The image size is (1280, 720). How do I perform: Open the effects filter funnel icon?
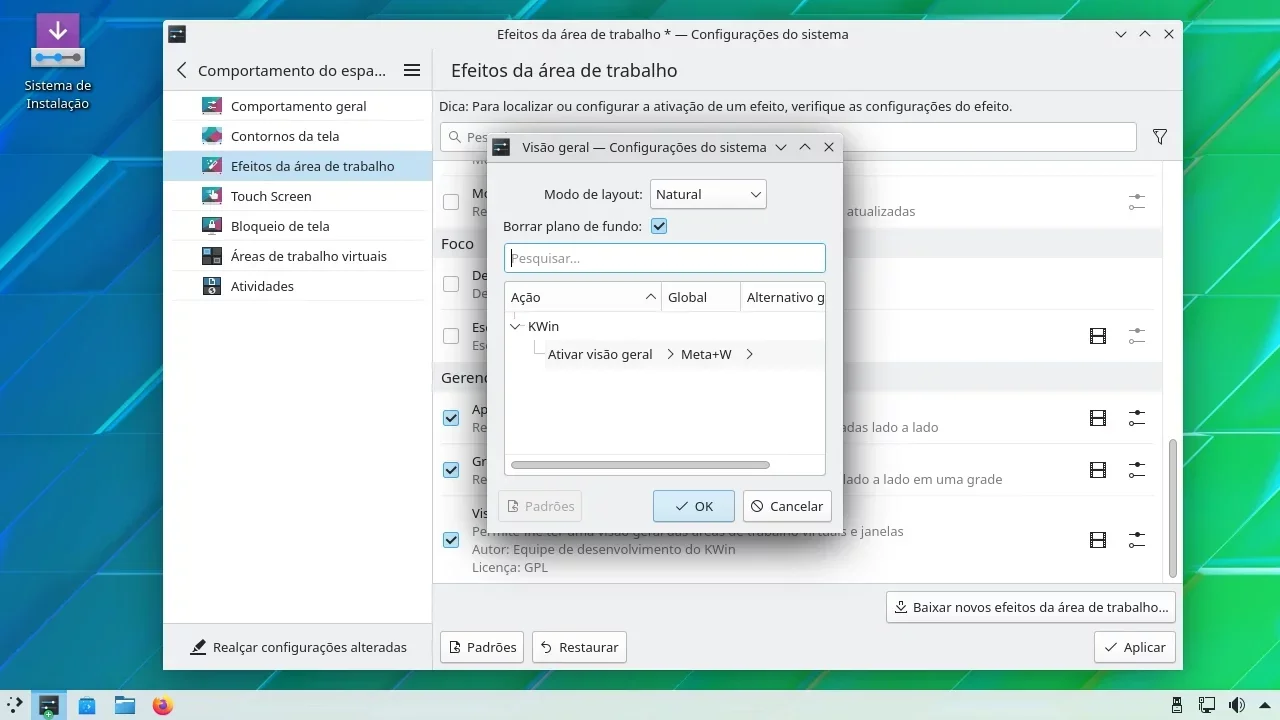[1160, 137]
